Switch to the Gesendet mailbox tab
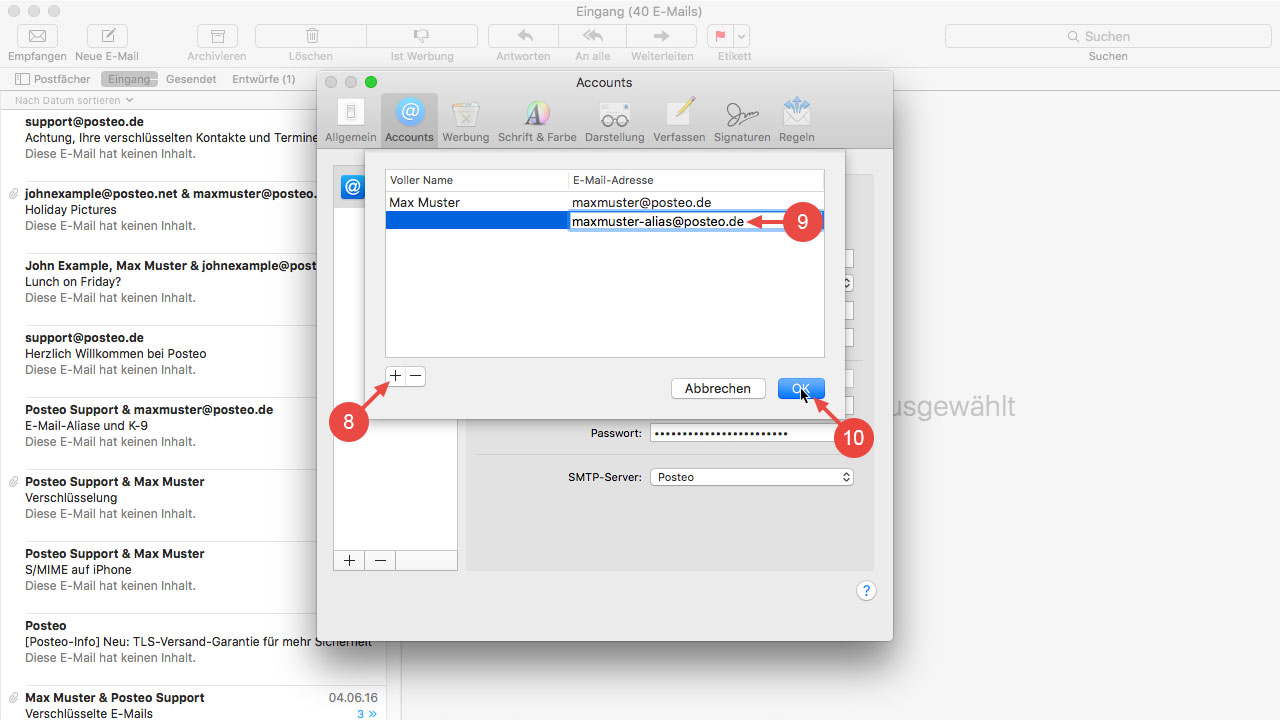 point(191,79)
